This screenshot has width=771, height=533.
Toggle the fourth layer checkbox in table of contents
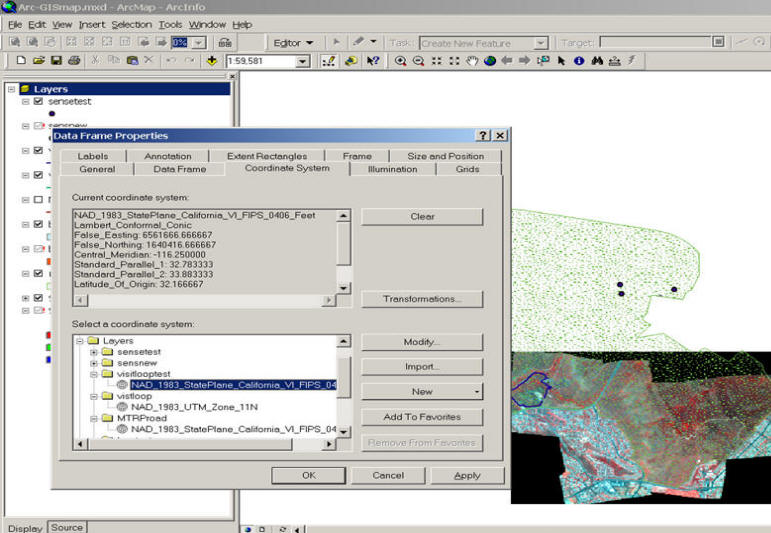coord(38,175)
